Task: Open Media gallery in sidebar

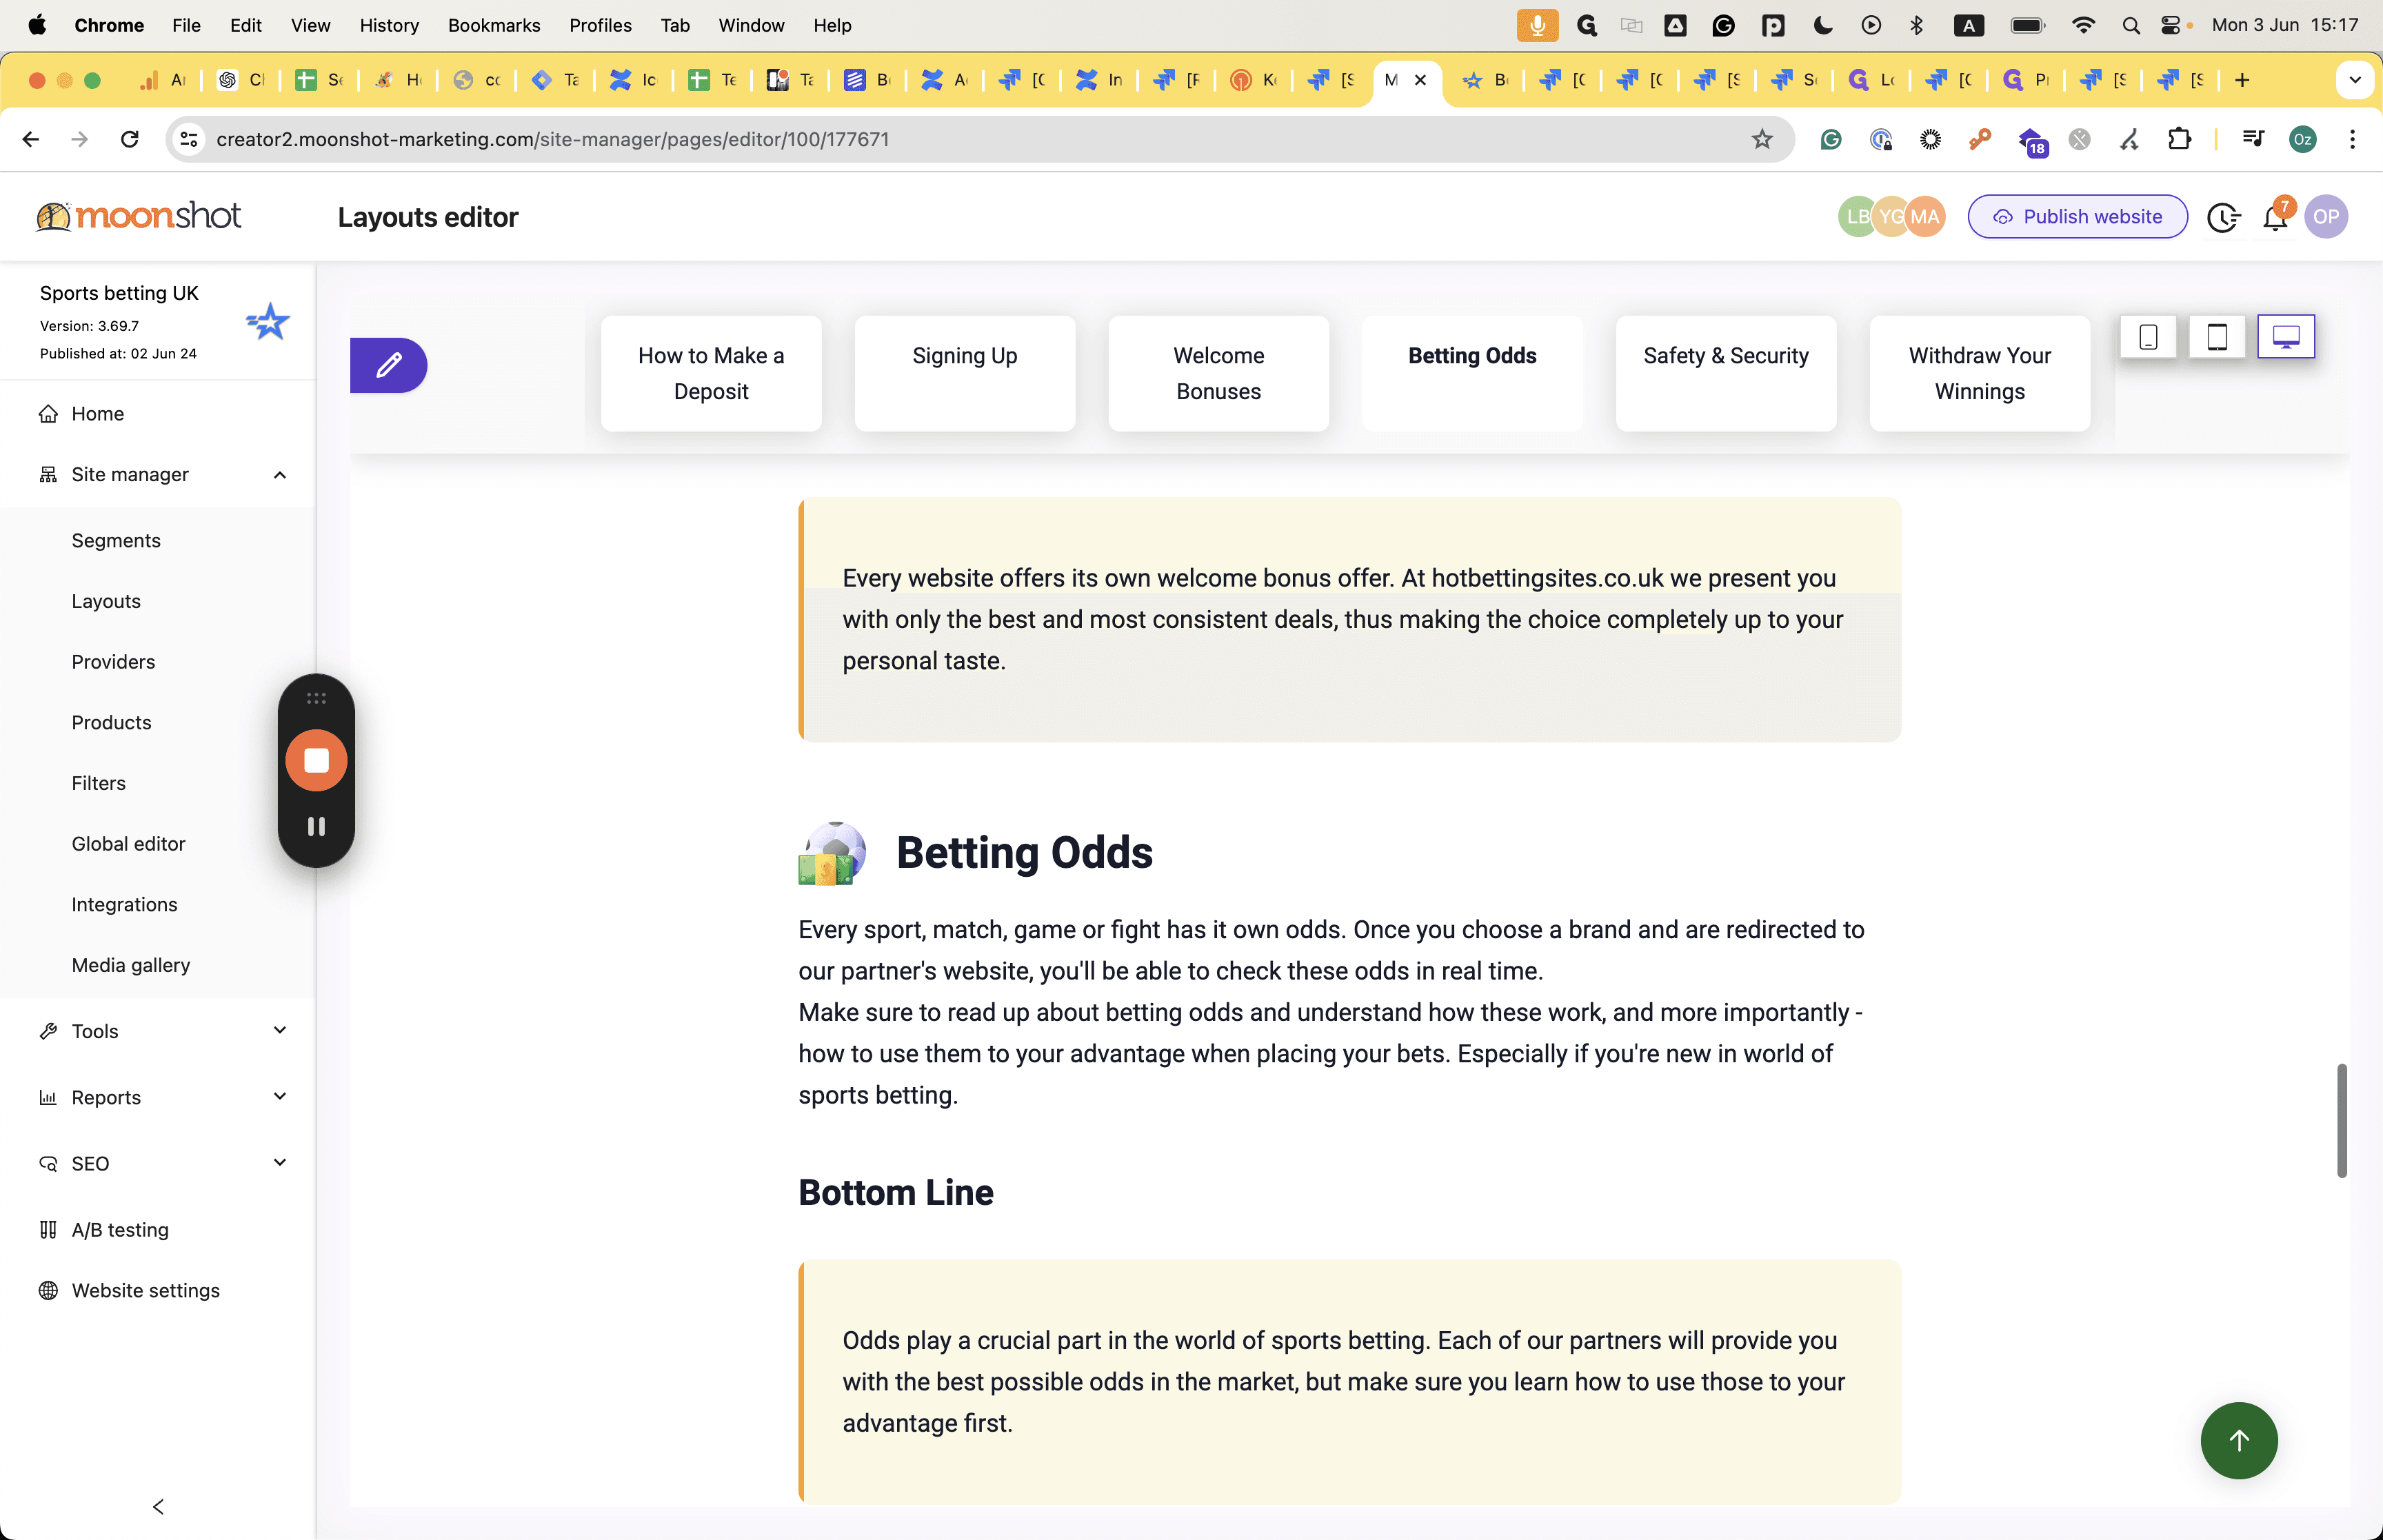Action: click(x=131, y=965)
